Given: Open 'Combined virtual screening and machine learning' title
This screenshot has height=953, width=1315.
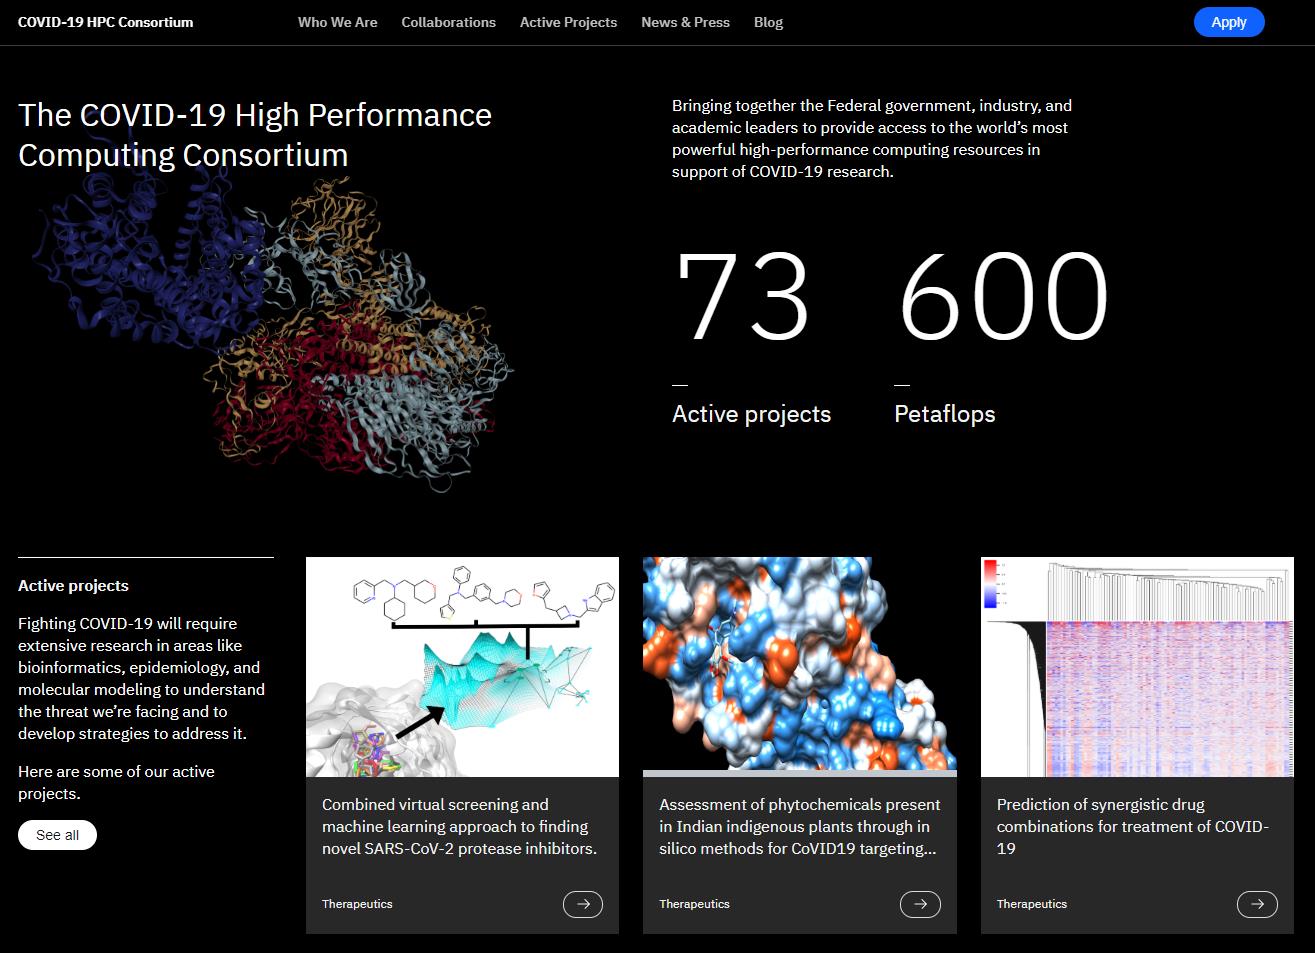Looking at the screenshot, I should (x=460, y=826).
